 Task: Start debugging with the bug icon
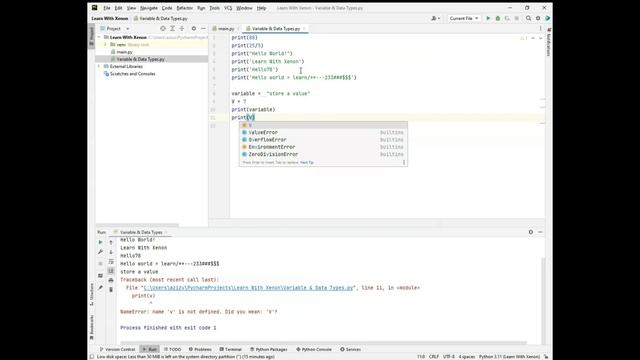[498, 18]
